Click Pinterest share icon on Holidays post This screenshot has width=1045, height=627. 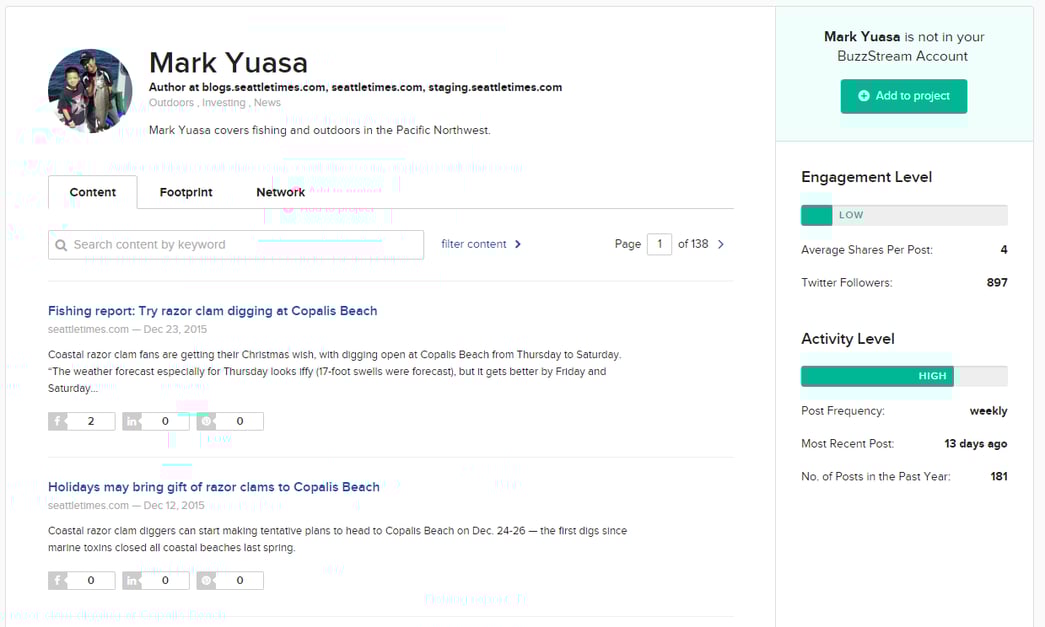point(207,580)
